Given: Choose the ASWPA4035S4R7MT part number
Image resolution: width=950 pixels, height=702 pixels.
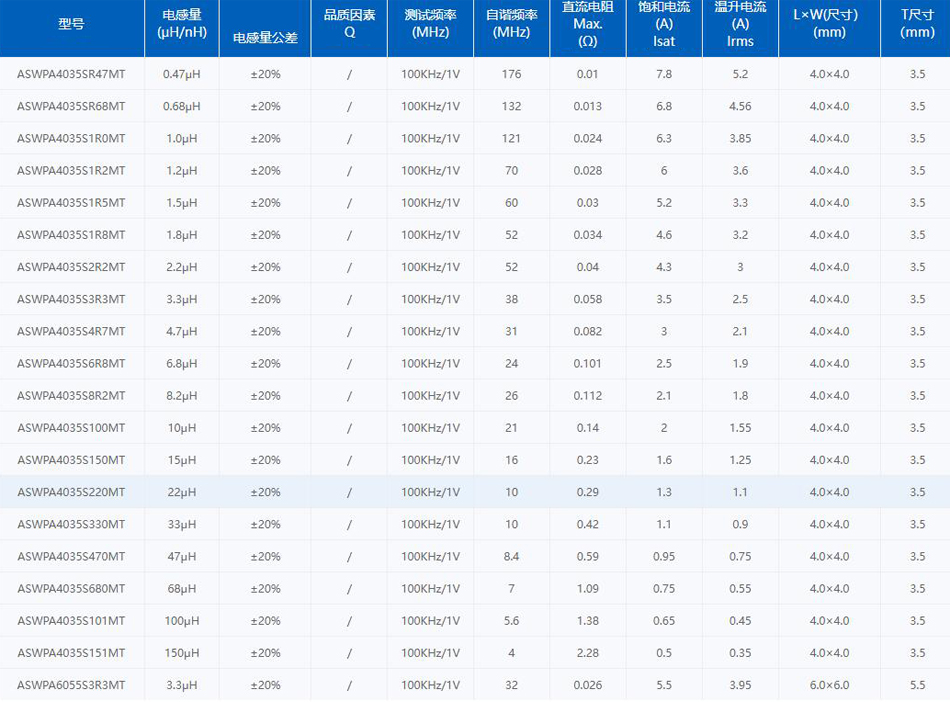Looking at the screenshot, I should point(71,332).
